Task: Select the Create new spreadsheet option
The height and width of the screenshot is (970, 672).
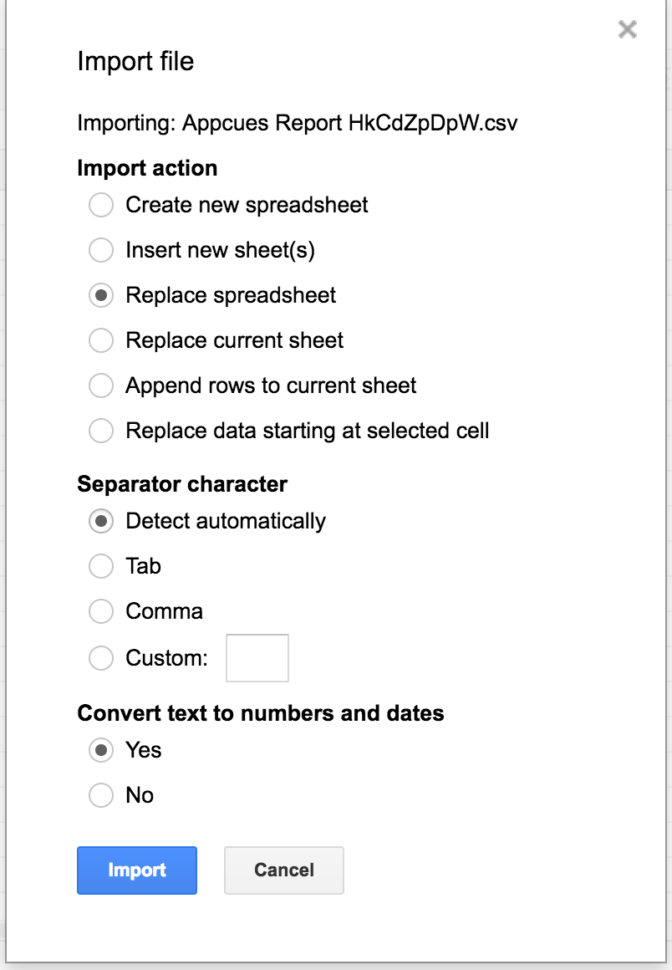Action: point(100,205)
